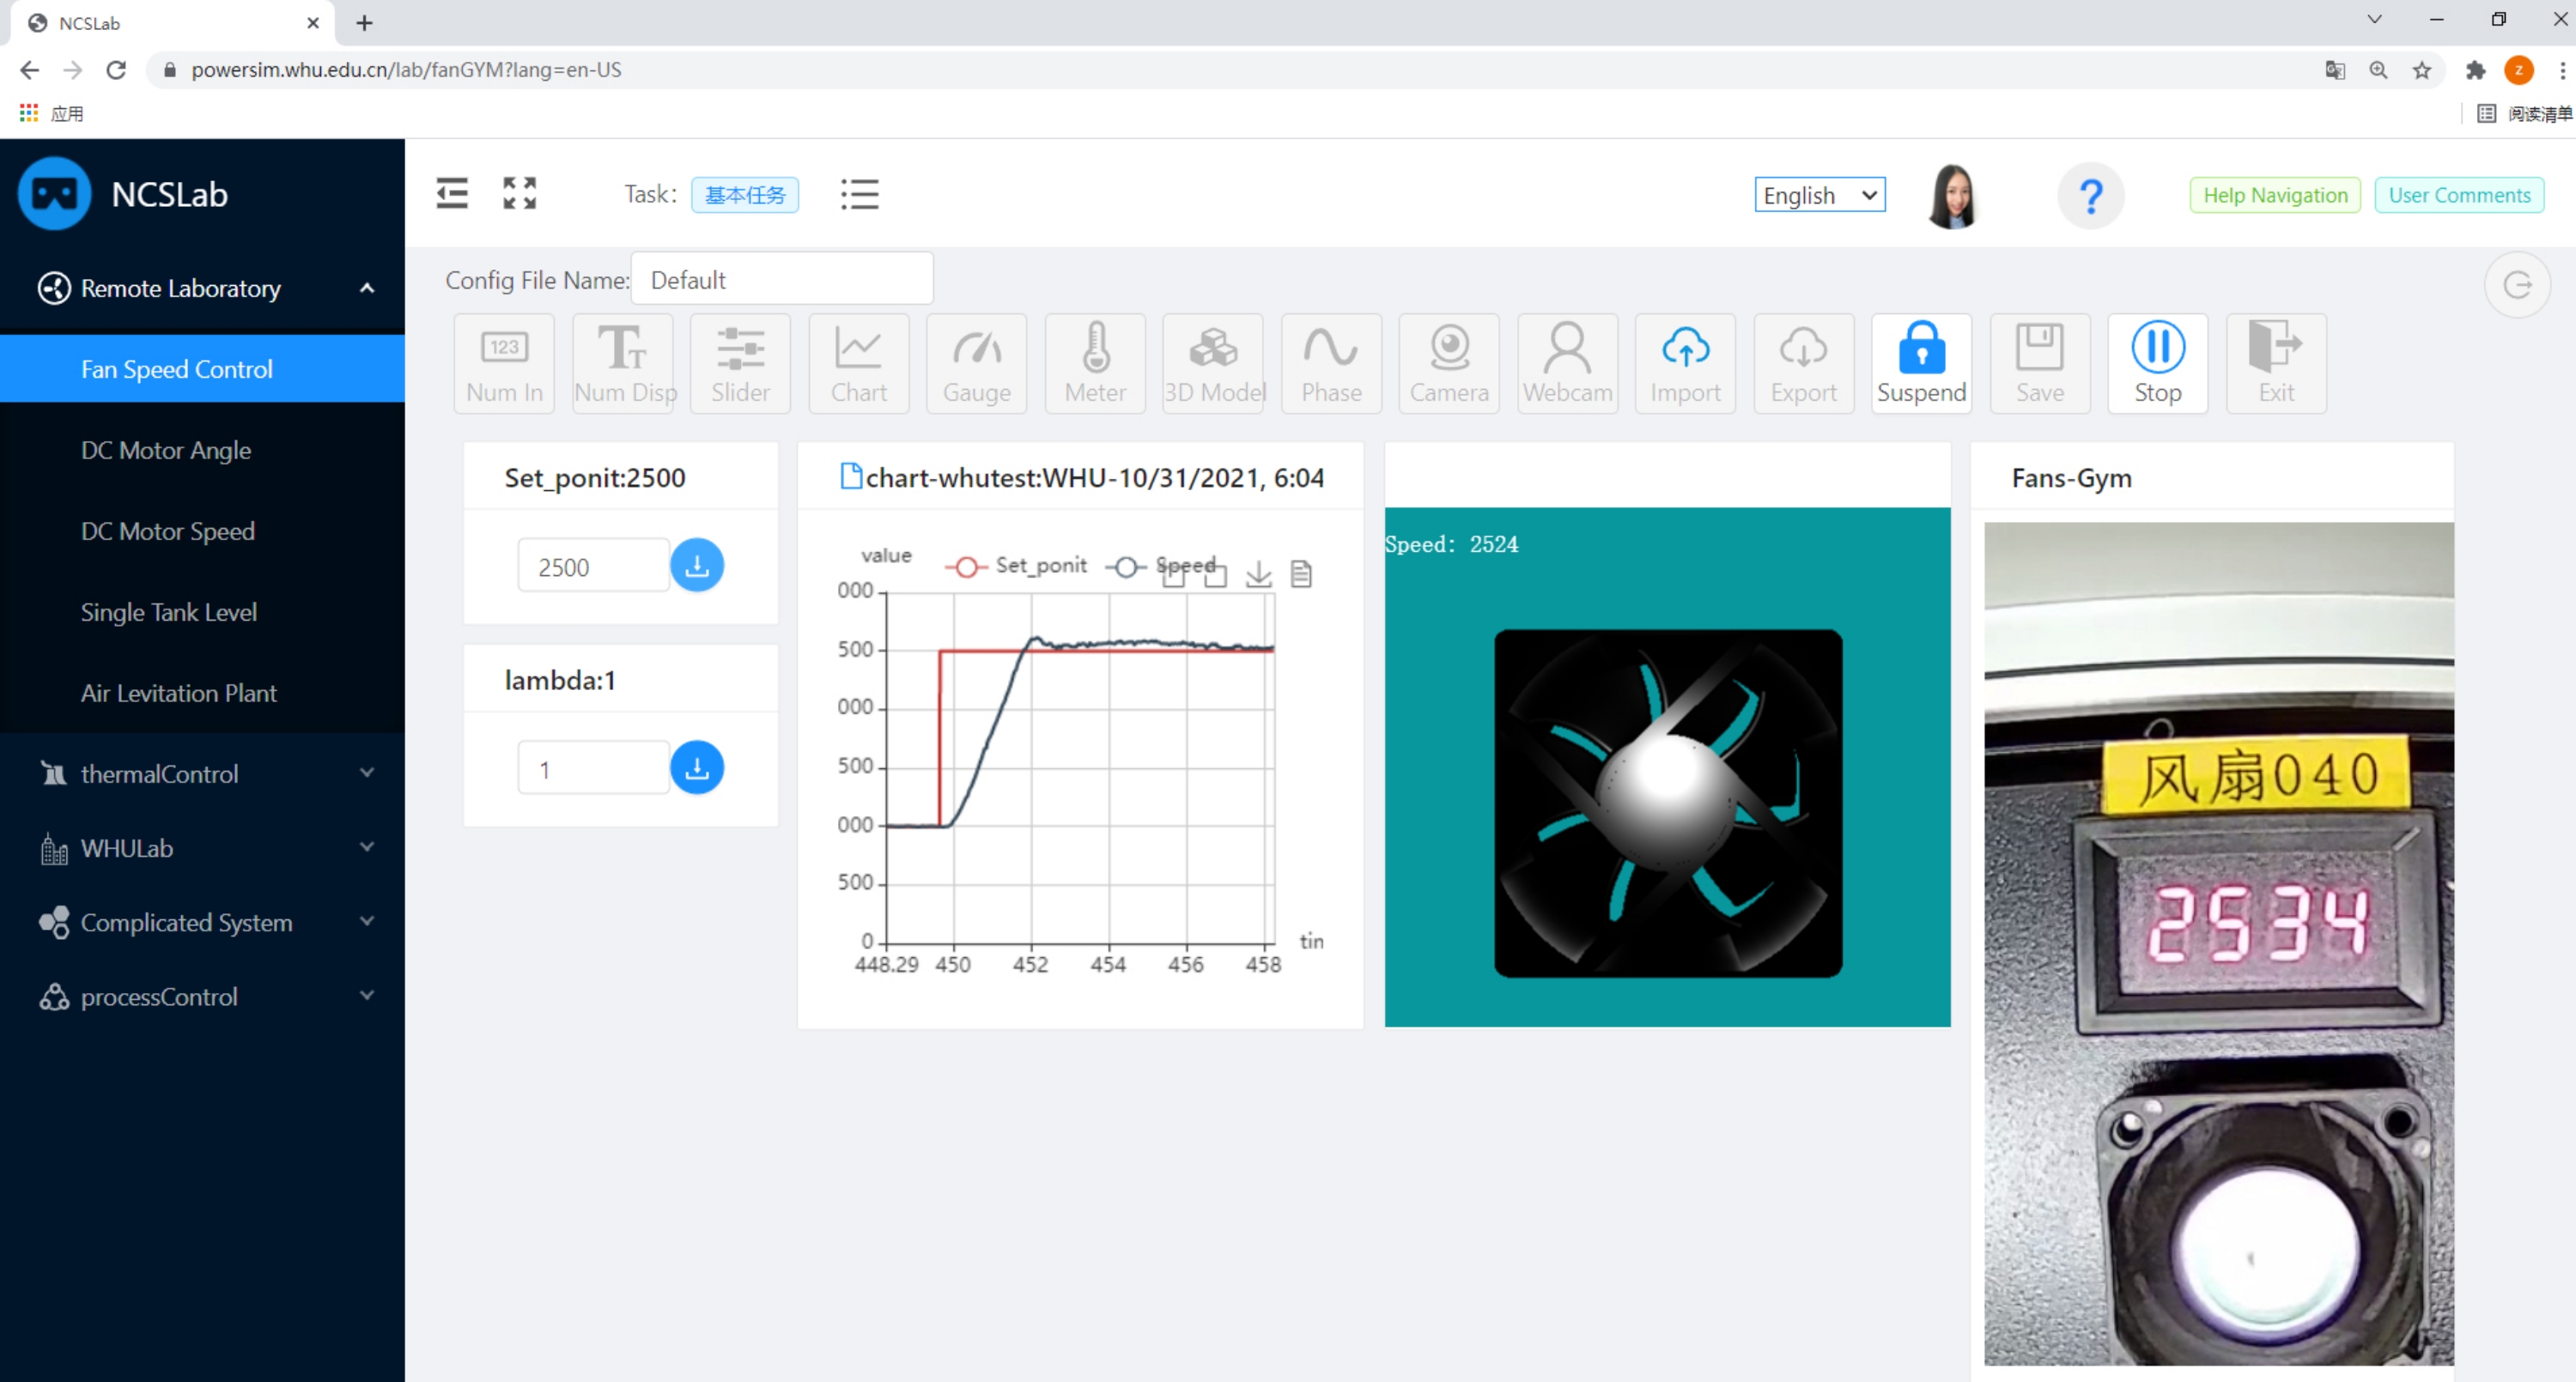Click the Suspend lock icon
The height and width of the screenshot is (1382, 2576).
(x=1921, y=363)
